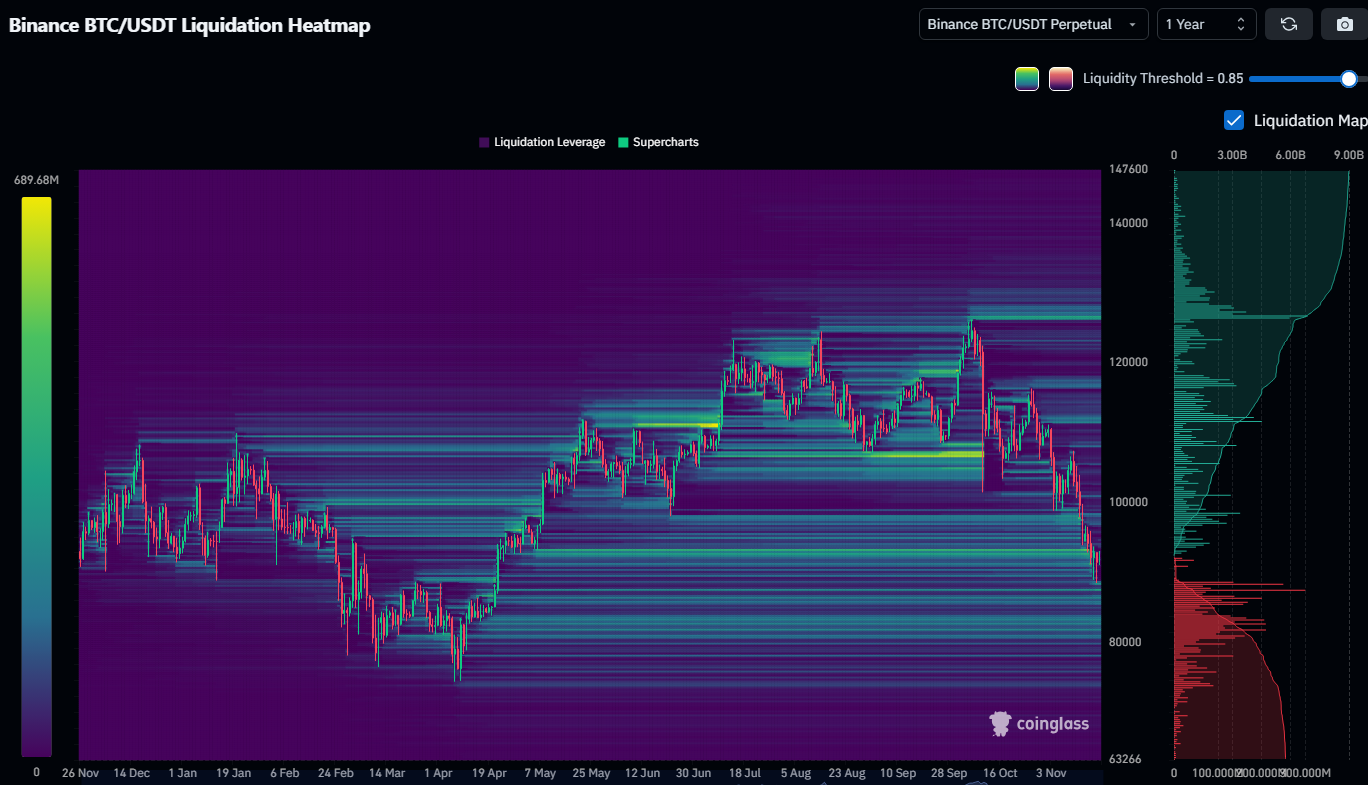Open the 1 Year time range selector
1368x785 pixels.
[1206, 24]
